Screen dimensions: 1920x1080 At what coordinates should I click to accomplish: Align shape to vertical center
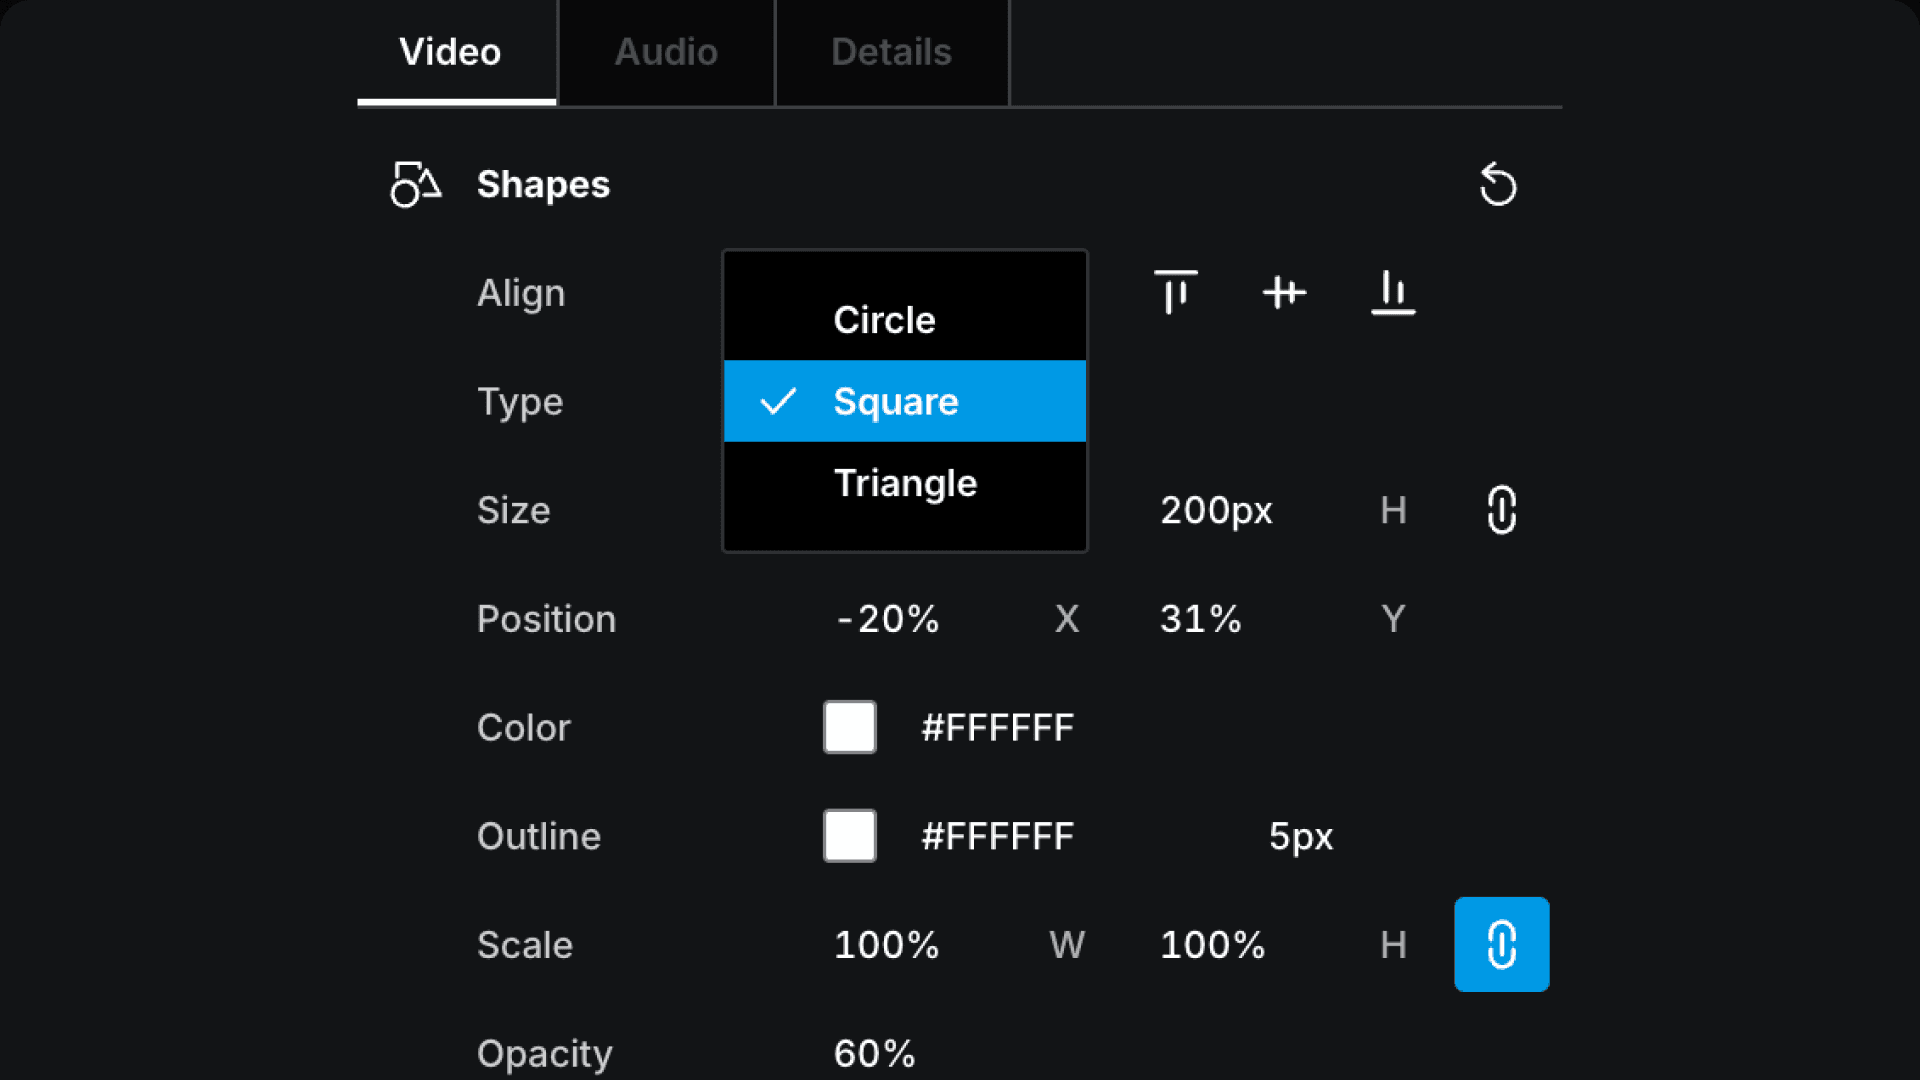[1284, 292]
